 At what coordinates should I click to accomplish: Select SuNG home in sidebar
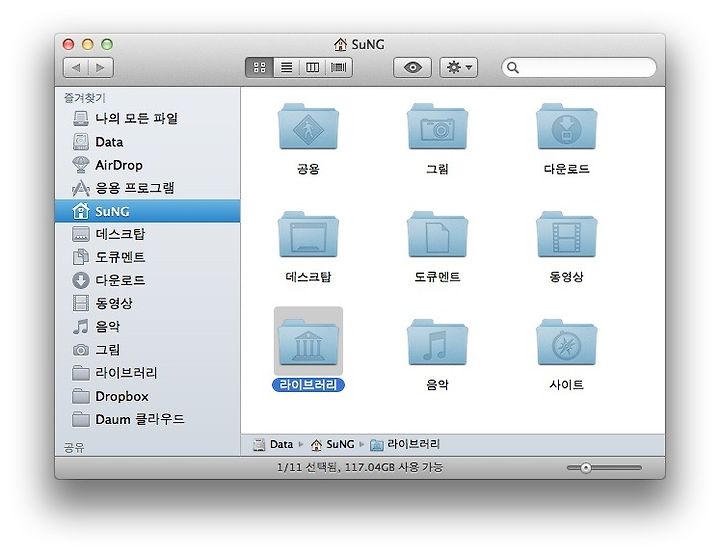[147, 211]
